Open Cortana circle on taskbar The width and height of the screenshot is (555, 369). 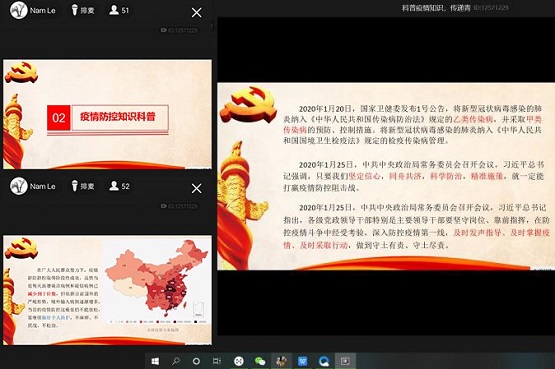pyautogui.click(x=196, y=361)
